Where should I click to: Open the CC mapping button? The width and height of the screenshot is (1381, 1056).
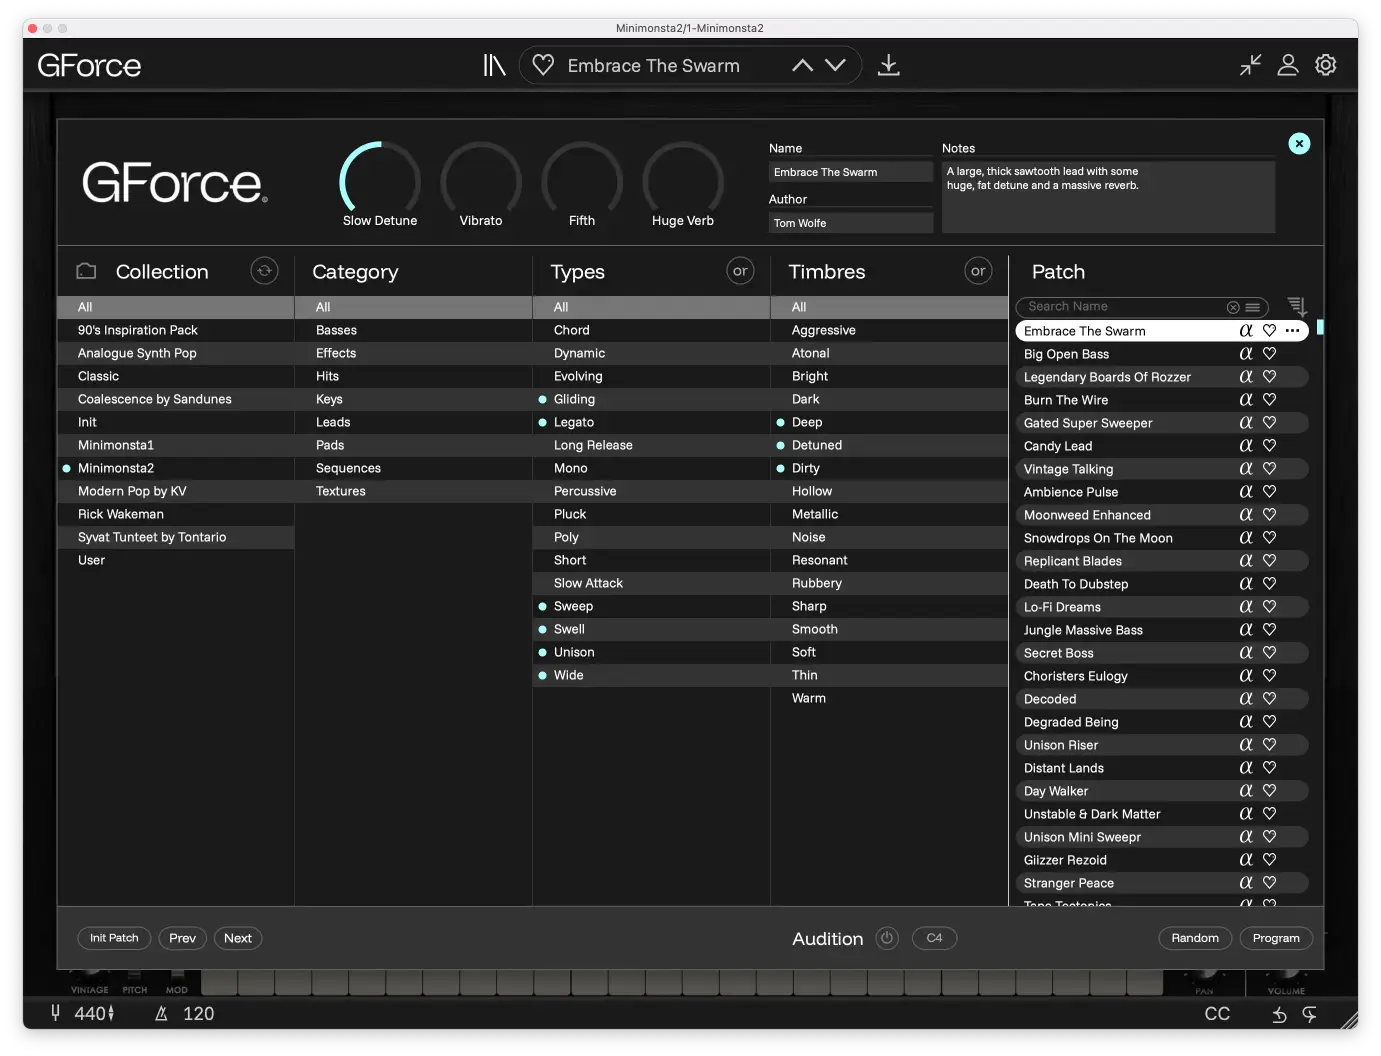(1217, 1014)
